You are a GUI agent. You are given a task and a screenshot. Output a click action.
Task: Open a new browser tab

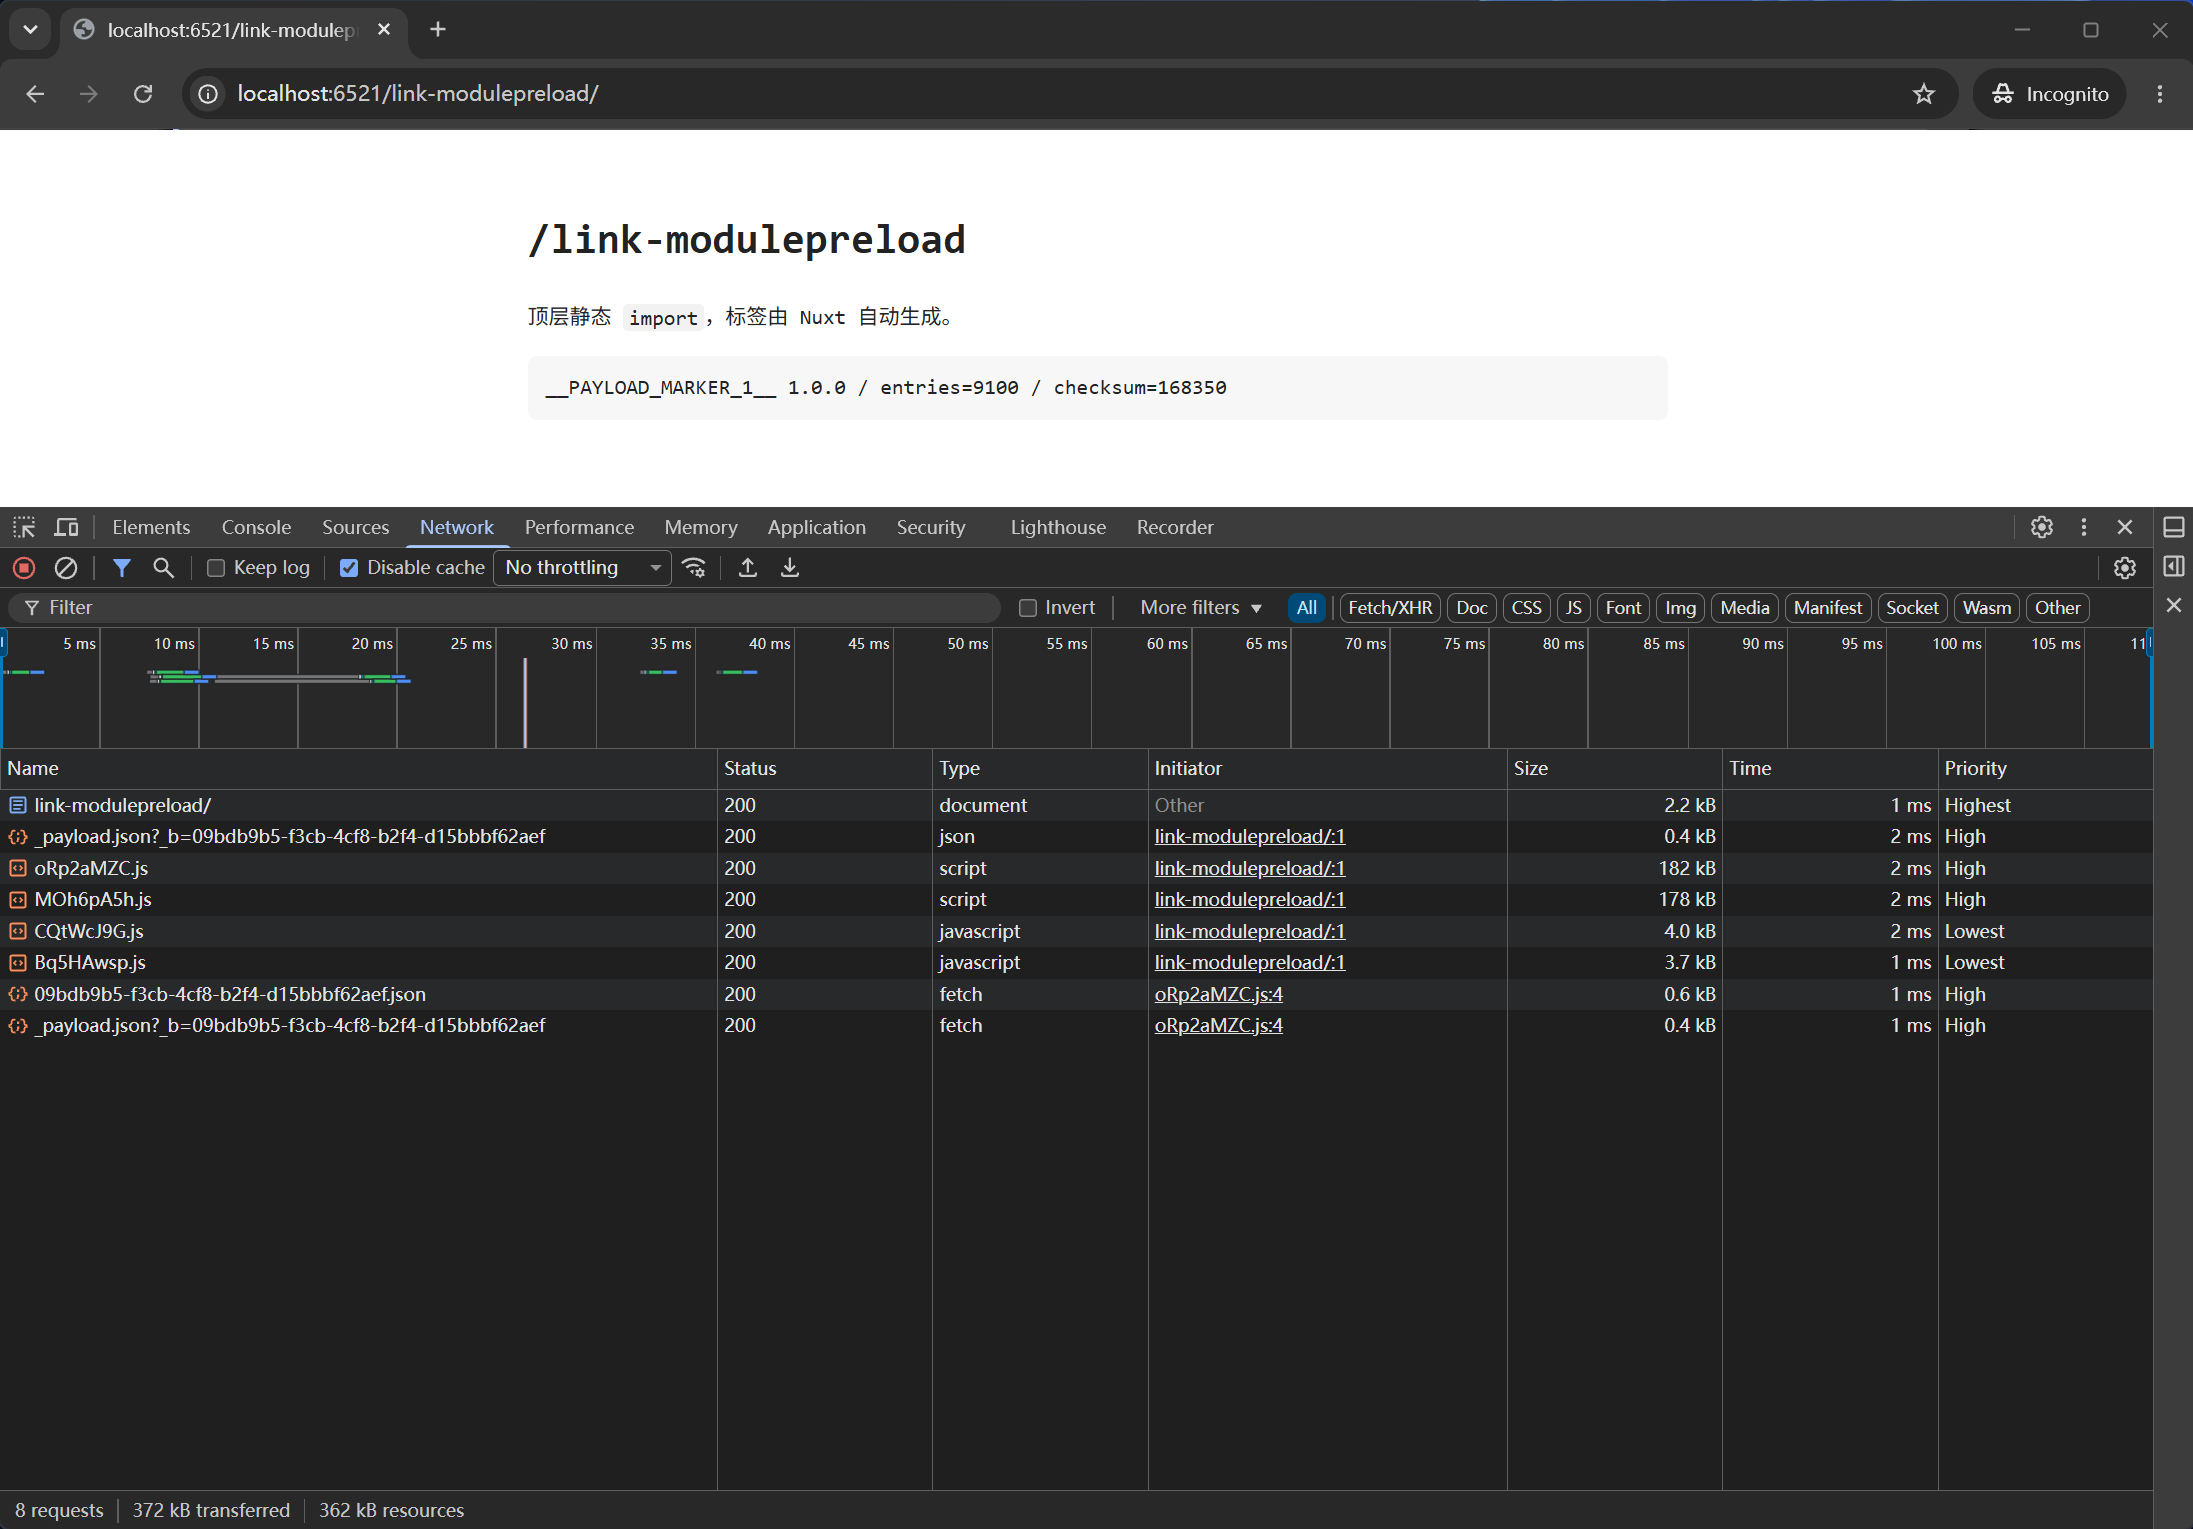(x=438, y=30)
